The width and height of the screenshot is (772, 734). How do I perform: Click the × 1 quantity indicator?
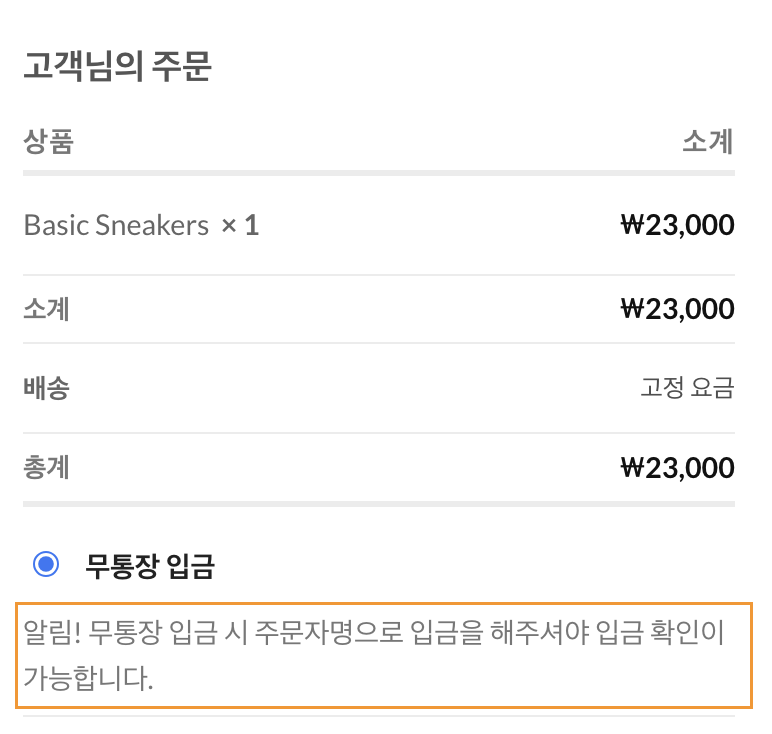click(240, 225)
